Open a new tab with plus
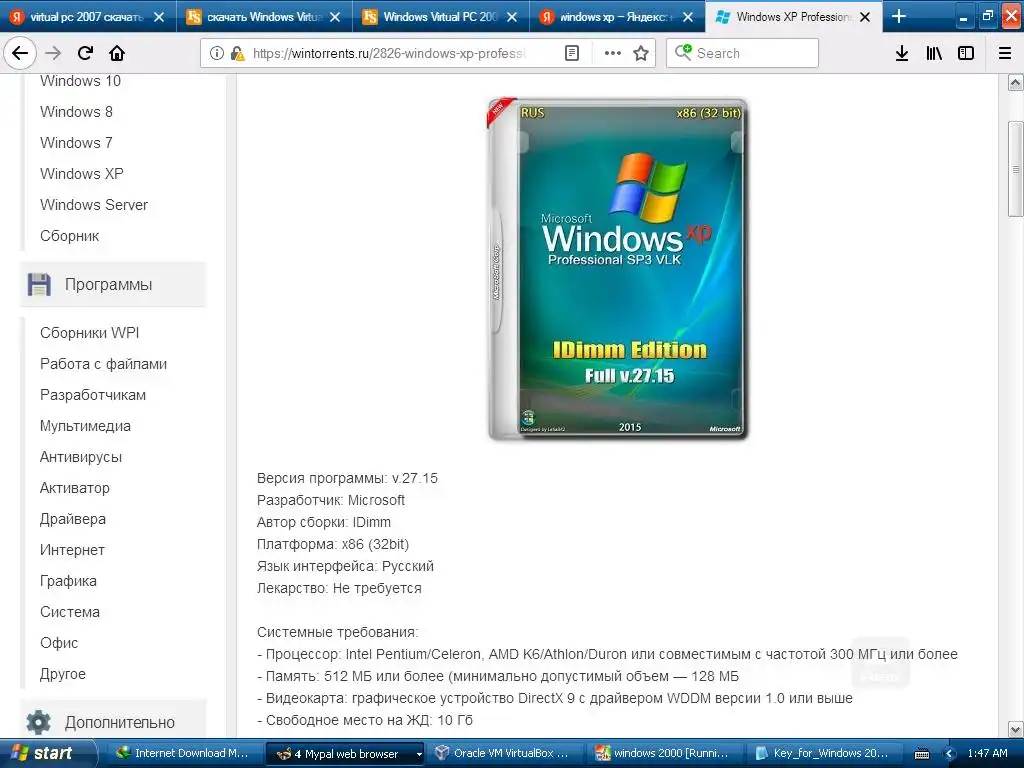1024x768 pixels. 899,16
